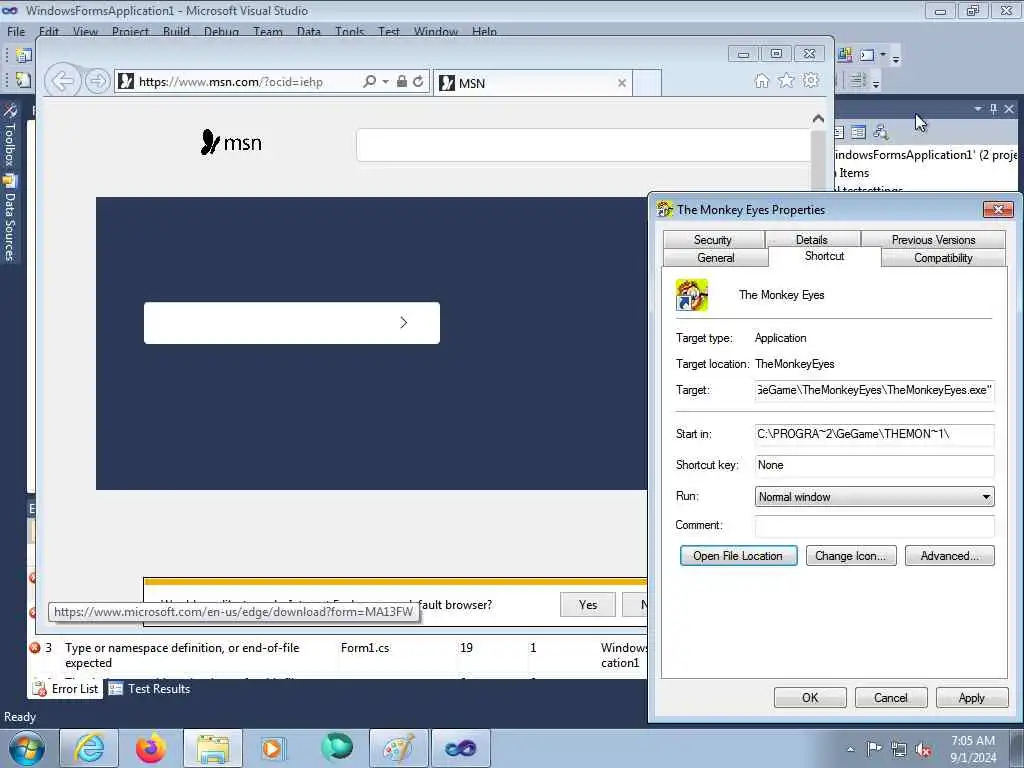Image resolution: width=1024 pixels, height=768 pixels.
Task: Click the Target path field
Action: click(x=874, y=390)
